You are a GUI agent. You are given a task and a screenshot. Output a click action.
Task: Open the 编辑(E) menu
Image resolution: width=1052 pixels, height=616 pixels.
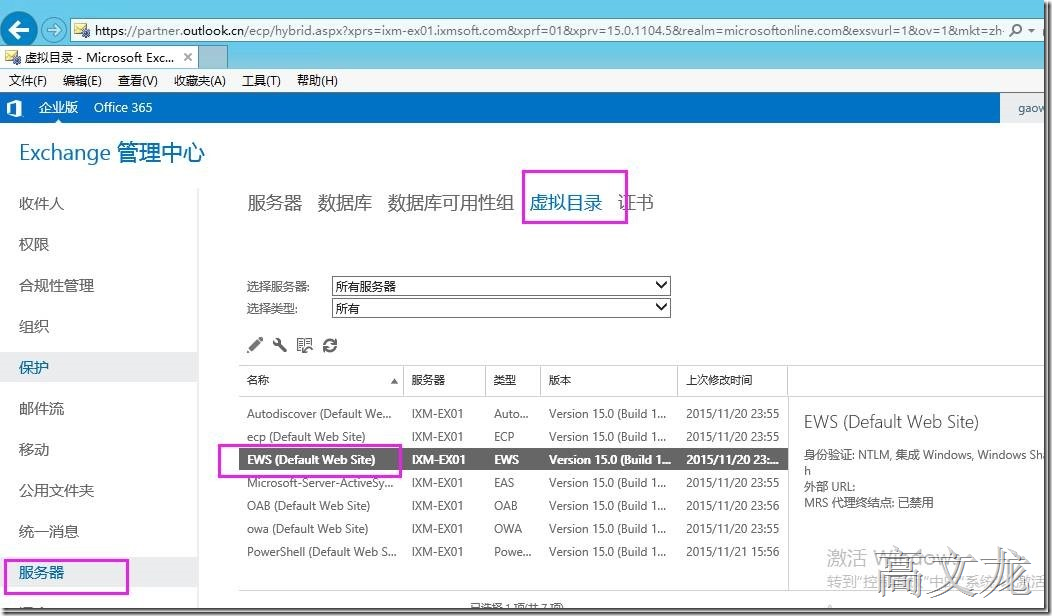pos(82,81)
